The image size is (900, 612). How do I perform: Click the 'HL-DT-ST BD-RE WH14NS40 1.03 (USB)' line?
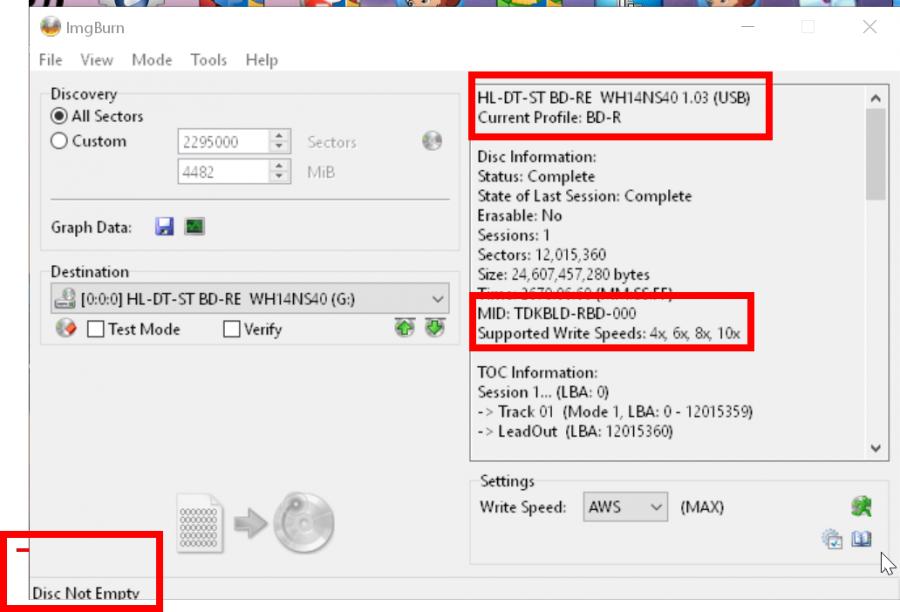(614, 98)
